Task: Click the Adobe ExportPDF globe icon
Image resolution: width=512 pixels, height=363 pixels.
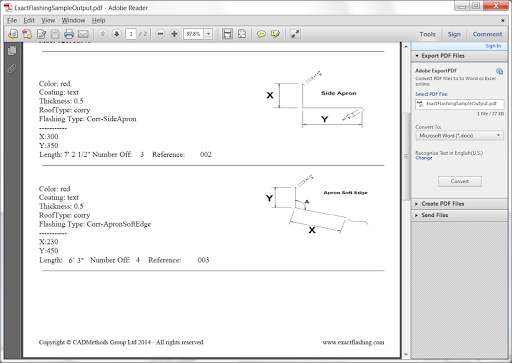Action: point(499,71)
